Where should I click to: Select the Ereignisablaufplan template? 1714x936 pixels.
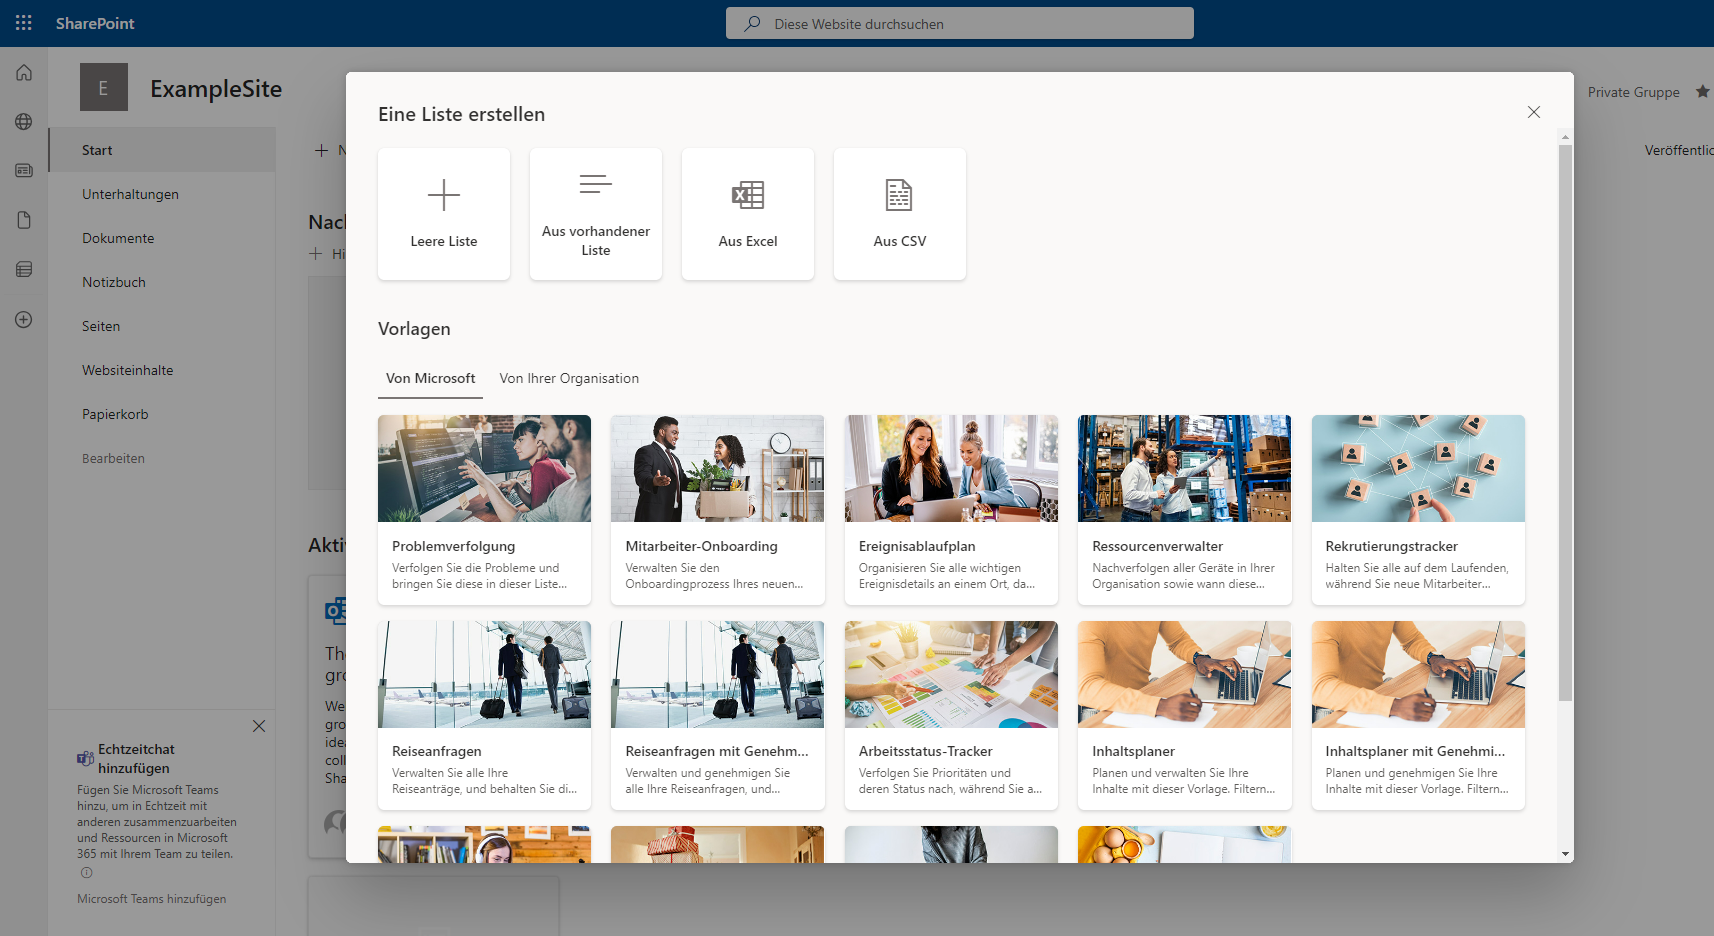[951, 510]
